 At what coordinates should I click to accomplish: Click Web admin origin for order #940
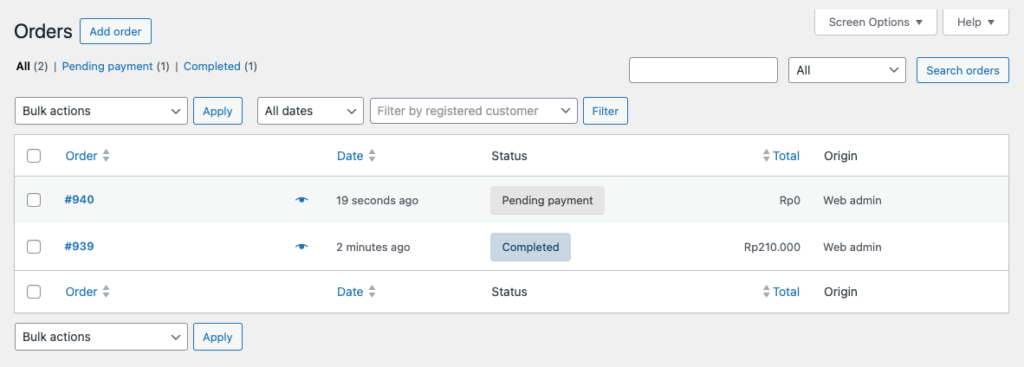(x=852, y=200)
